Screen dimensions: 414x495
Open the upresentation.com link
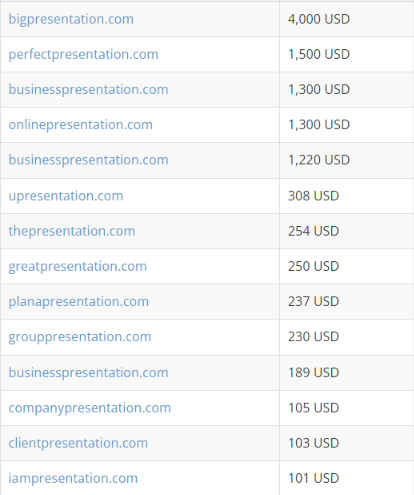[x=66, y=196]
